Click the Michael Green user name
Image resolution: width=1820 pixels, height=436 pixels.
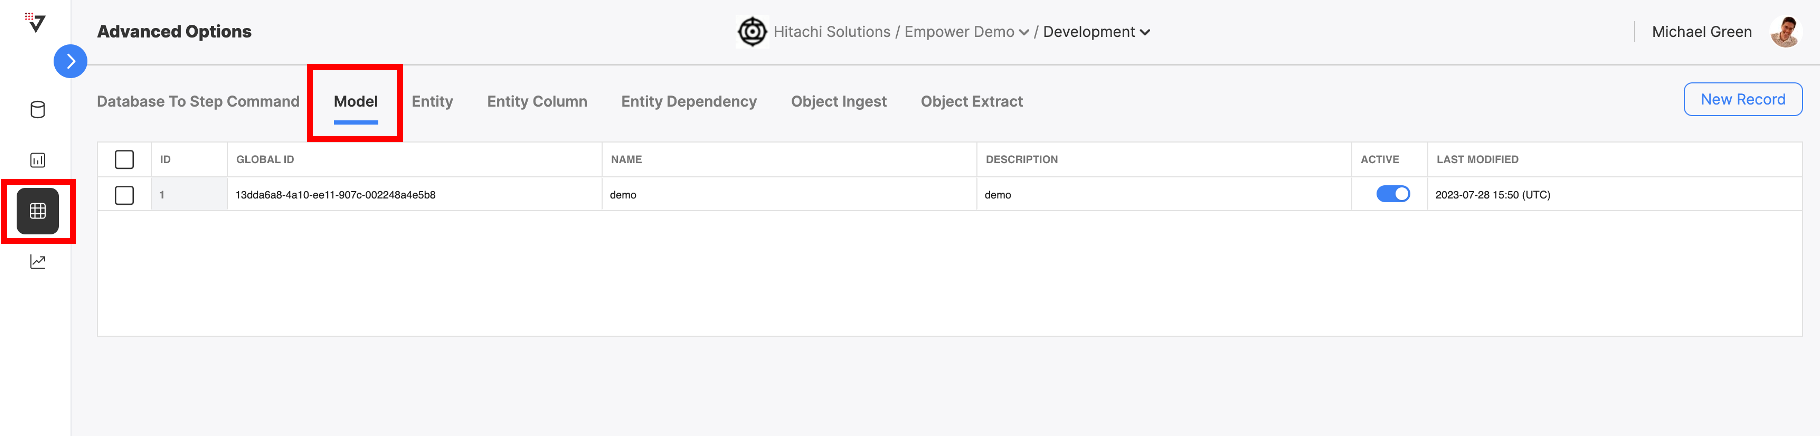[1702, 32]
